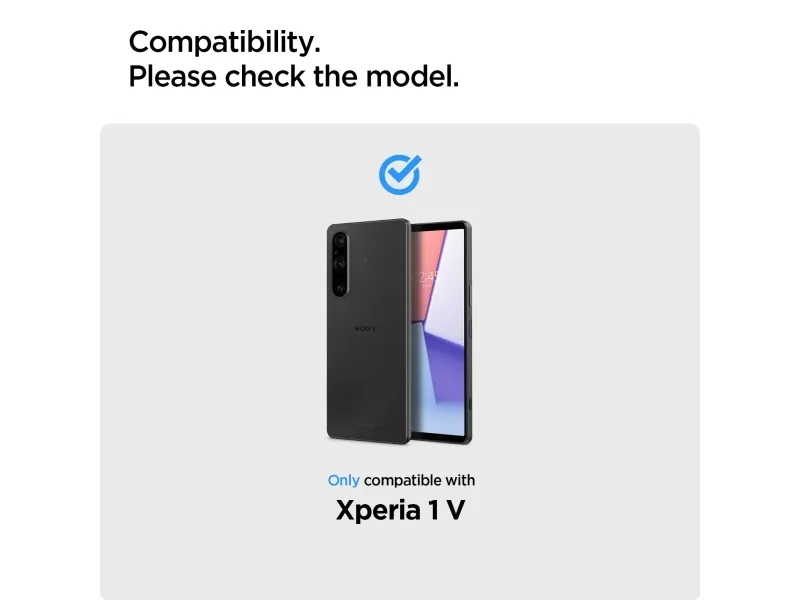Click the blue checkmark icon
The height and width of the screenshot is (600, 800).
(x=400, y=174)
